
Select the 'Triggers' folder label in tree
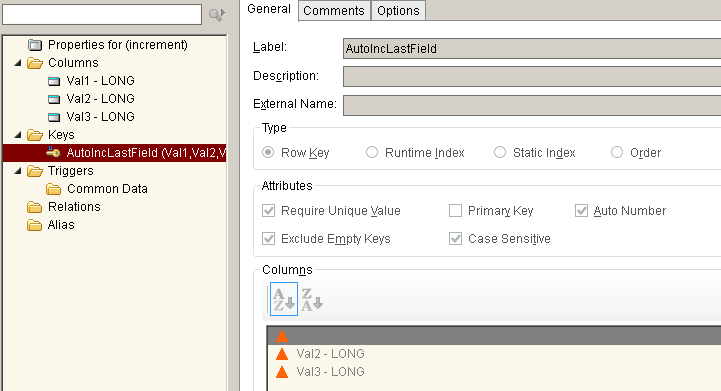coord(70,171)
